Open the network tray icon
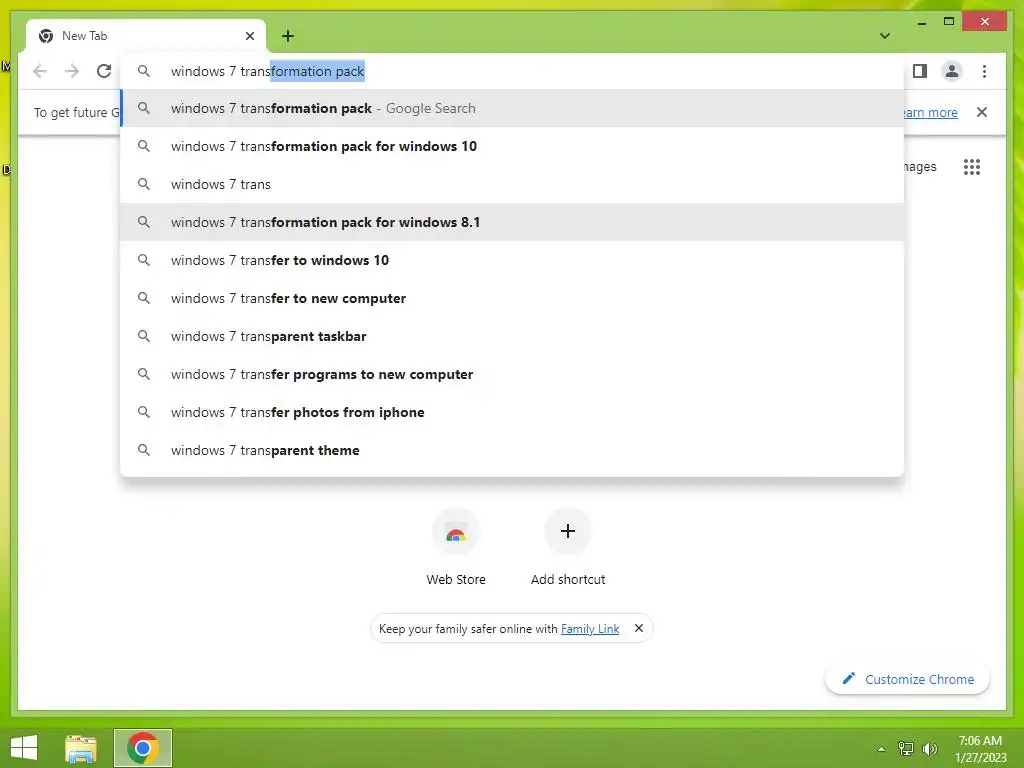Screen dimensions: 1024x768 [x=905, y=749]
